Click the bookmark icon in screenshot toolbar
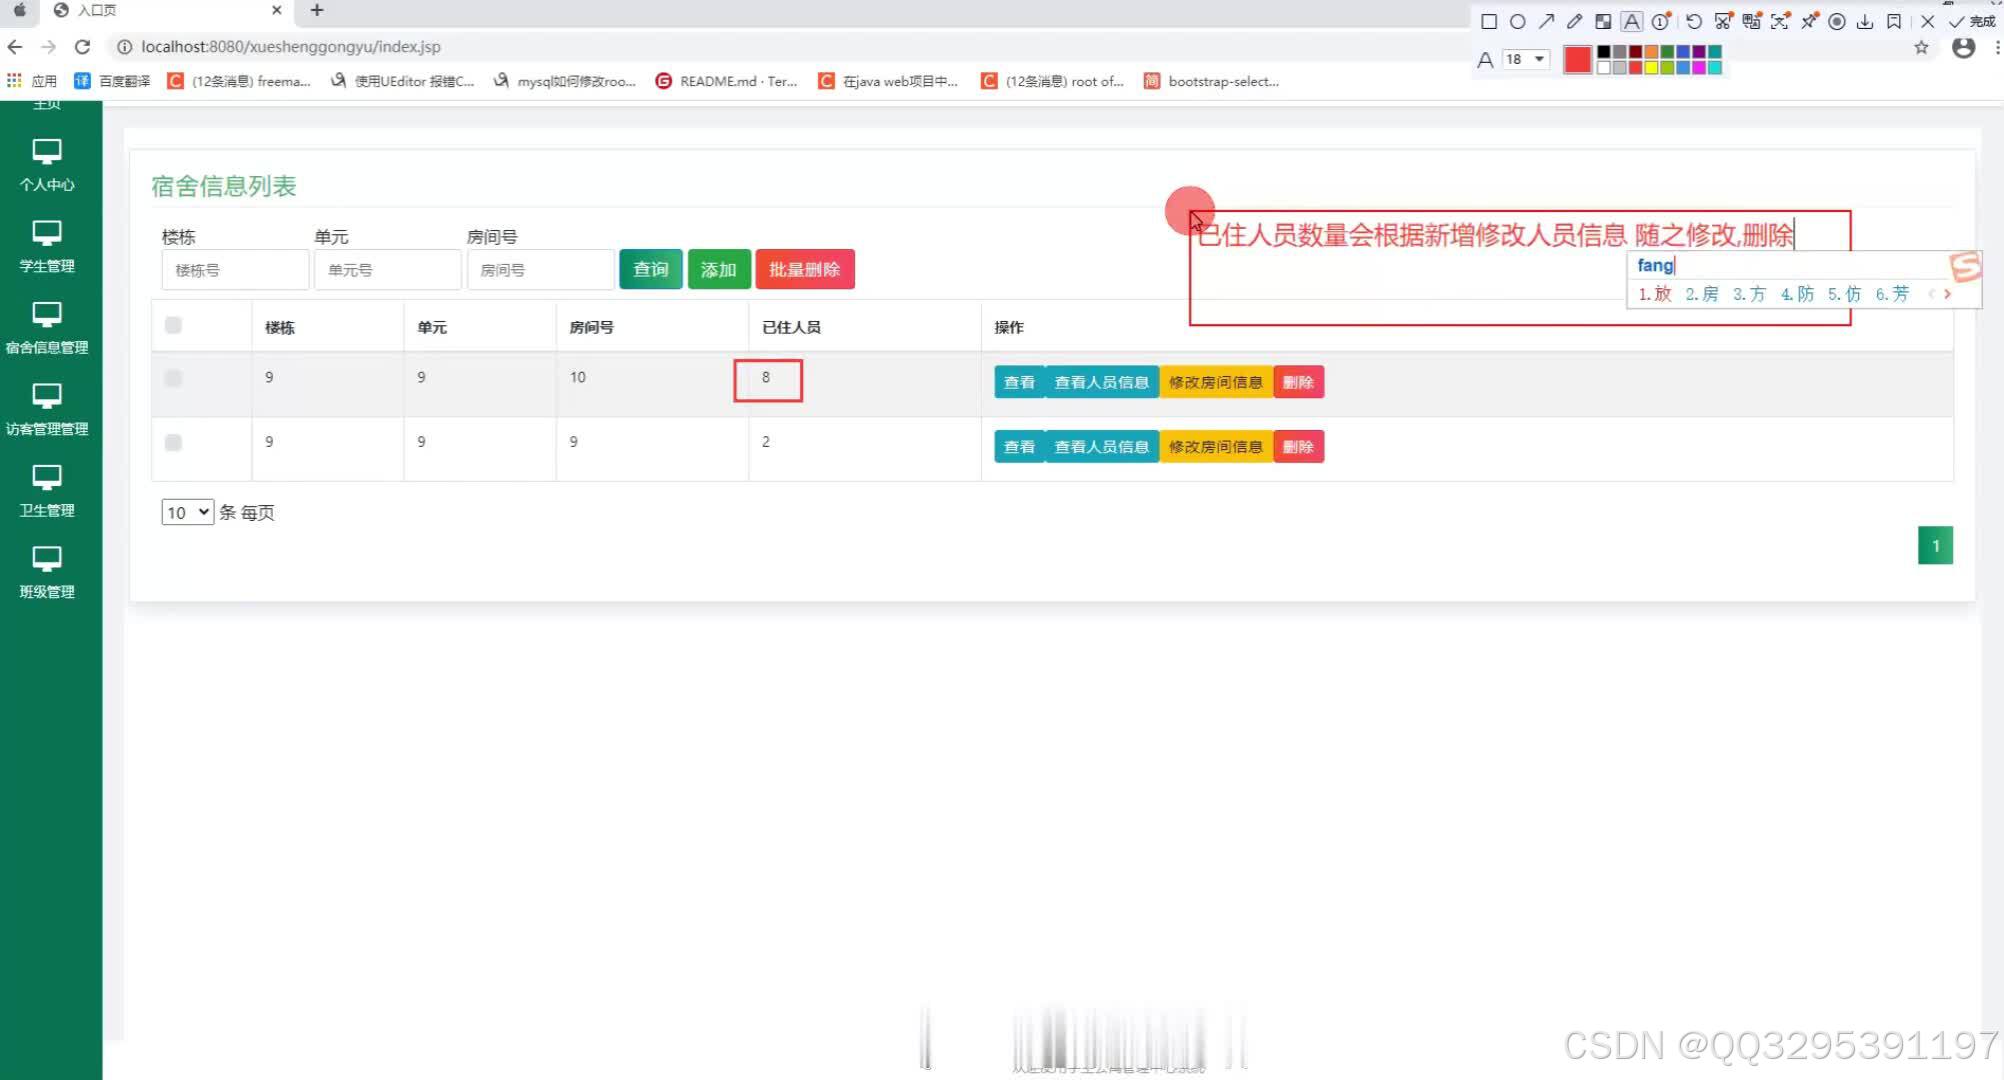Viewport: 2004px width, 1080px height. pyautogui.click(x=1894, y=21)
